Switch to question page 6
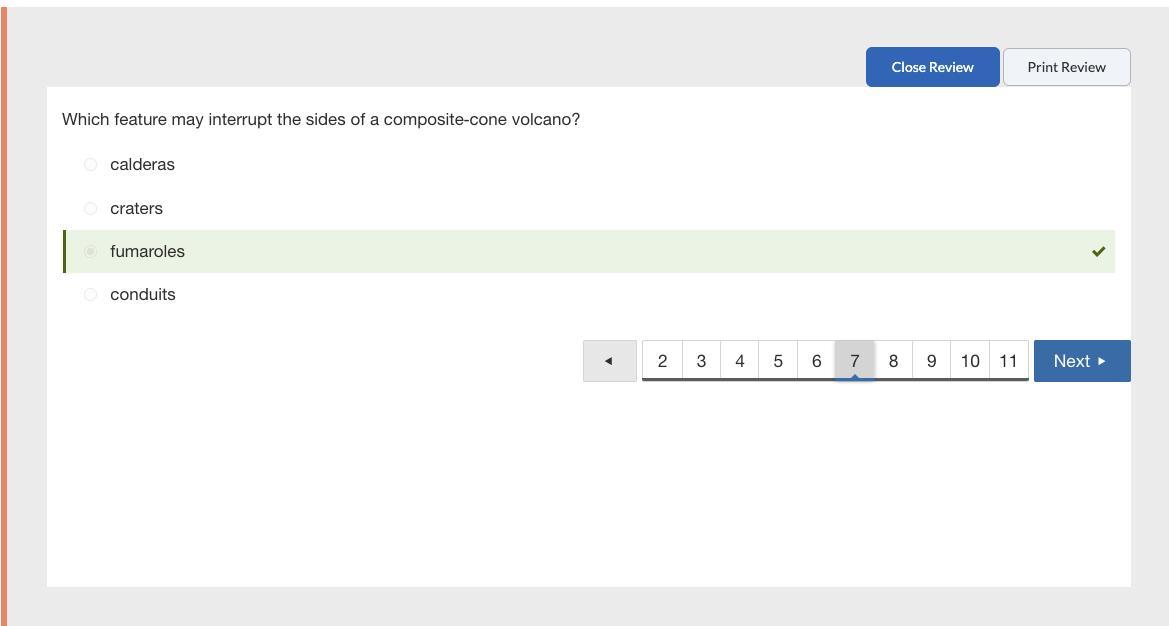The image size is (1169, 626). pos(816,361)
